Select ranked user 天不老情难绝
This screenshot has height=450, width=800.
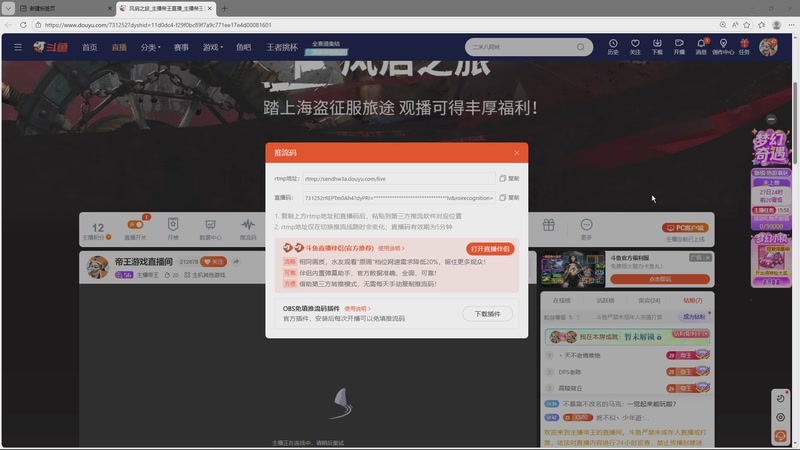coord(582,355)
